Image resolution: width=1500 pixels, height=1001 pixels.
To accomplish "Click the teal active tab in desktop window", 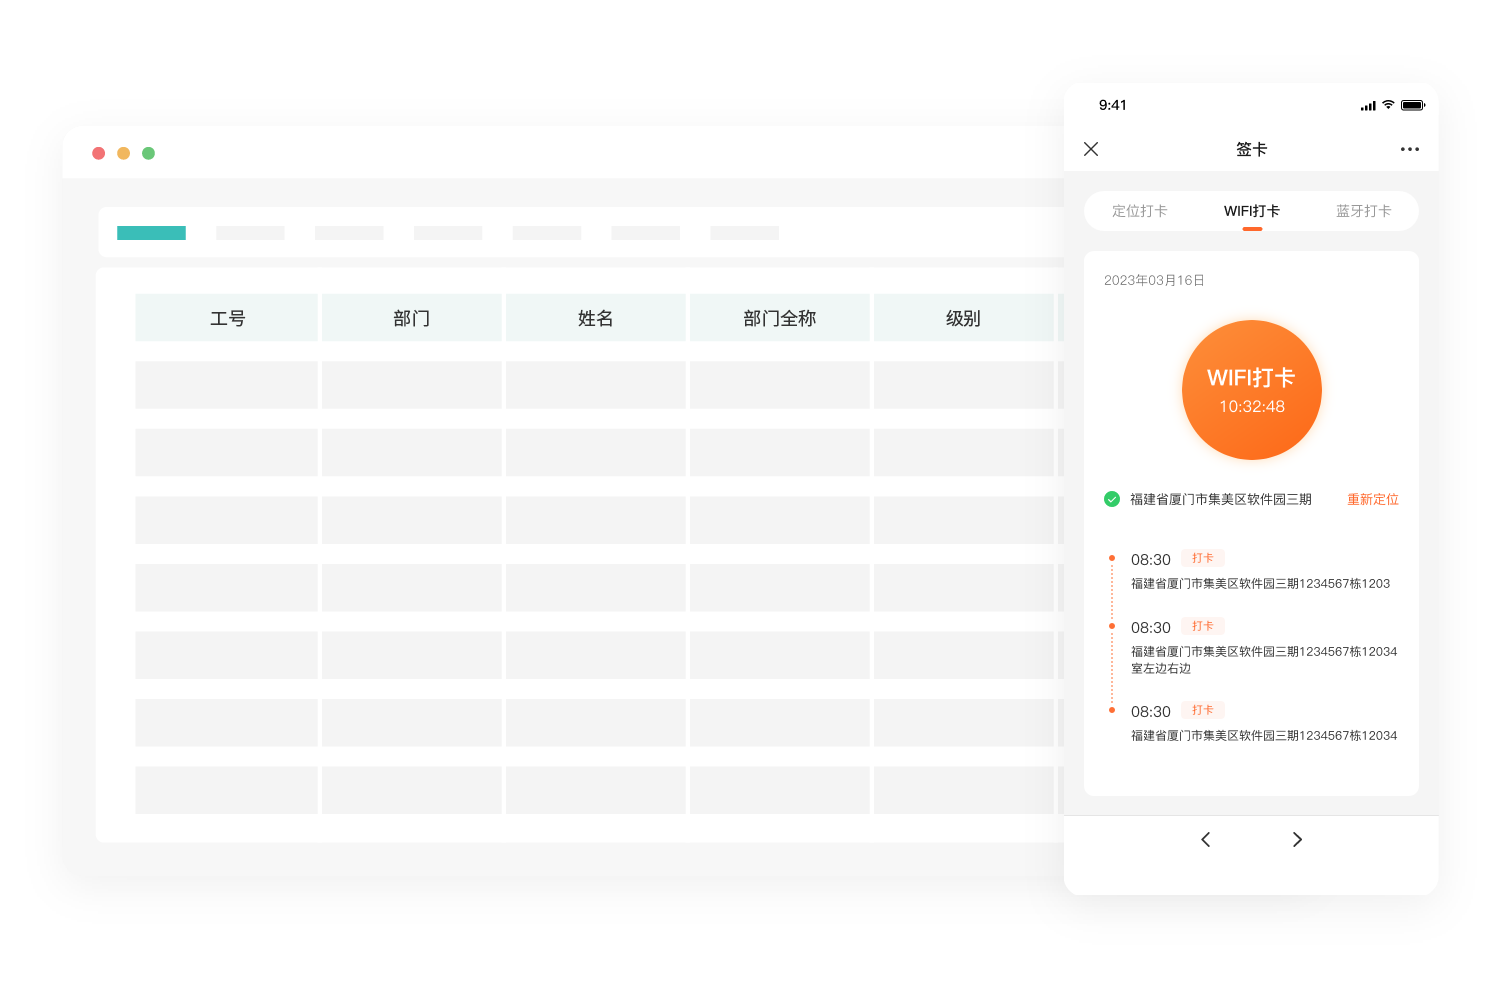I will 151,233.
